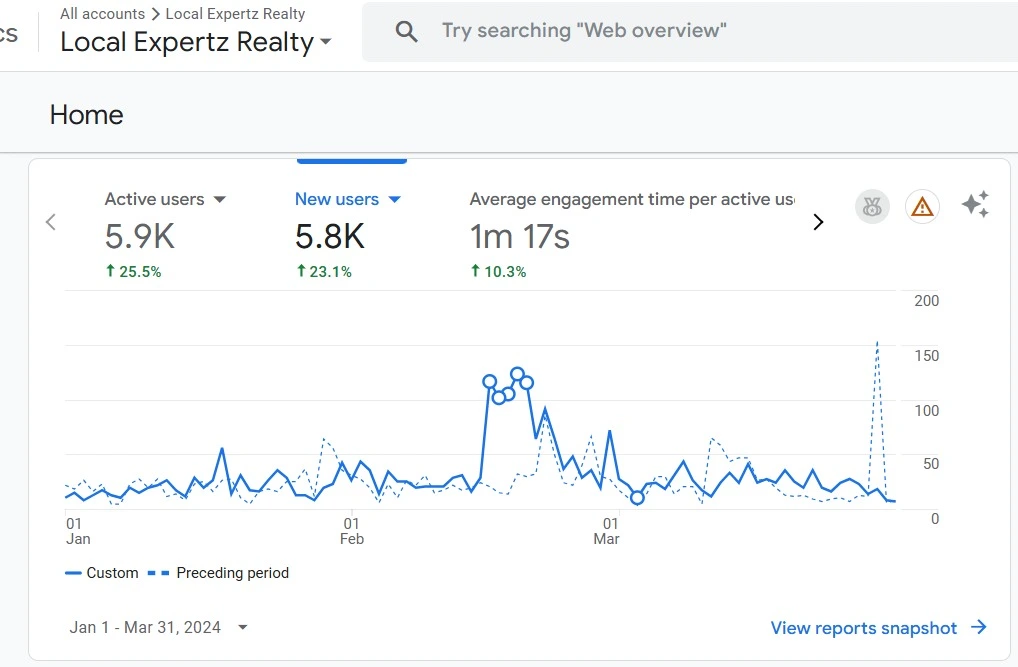The height and width of the screenshot is (667, 1018).
Task: Select the anomaly circle in early March
Action: pyautogui.click(x=637, y=498)
